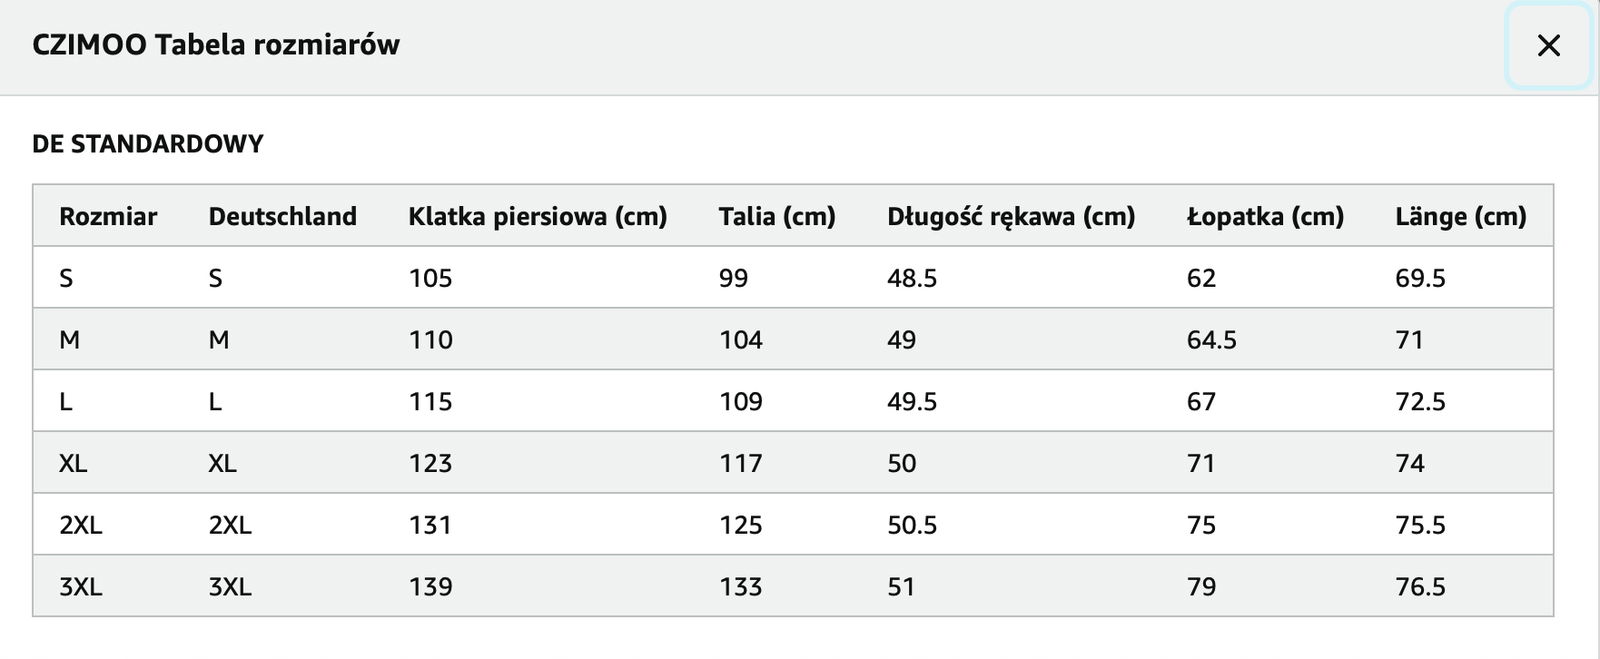
Task: Click waist value 104 for M
Action: 740,340
